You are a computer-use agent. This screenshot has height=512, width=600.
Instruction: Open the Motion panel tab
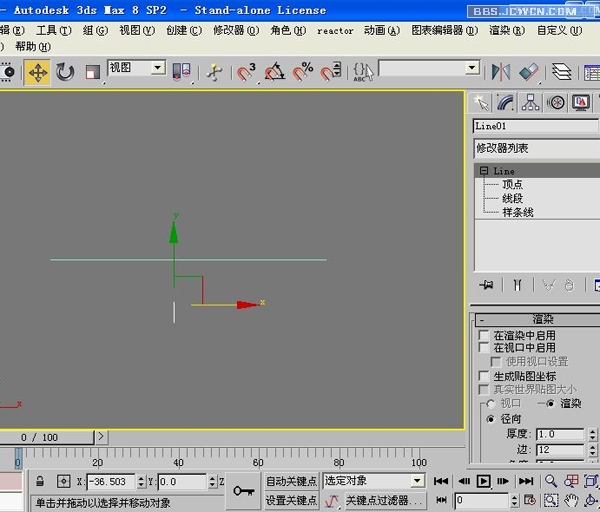click(556, 103)
